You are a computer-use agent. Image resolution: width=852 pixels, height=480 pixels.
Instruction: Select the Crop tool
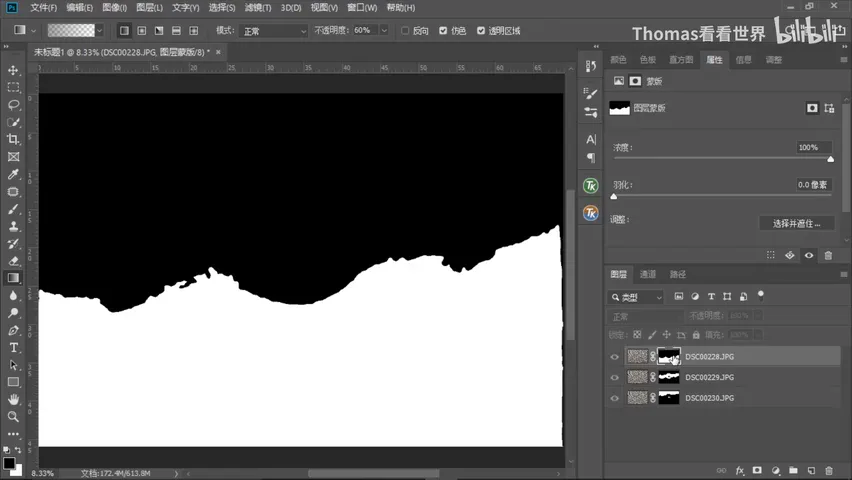[x=14, y=140]
